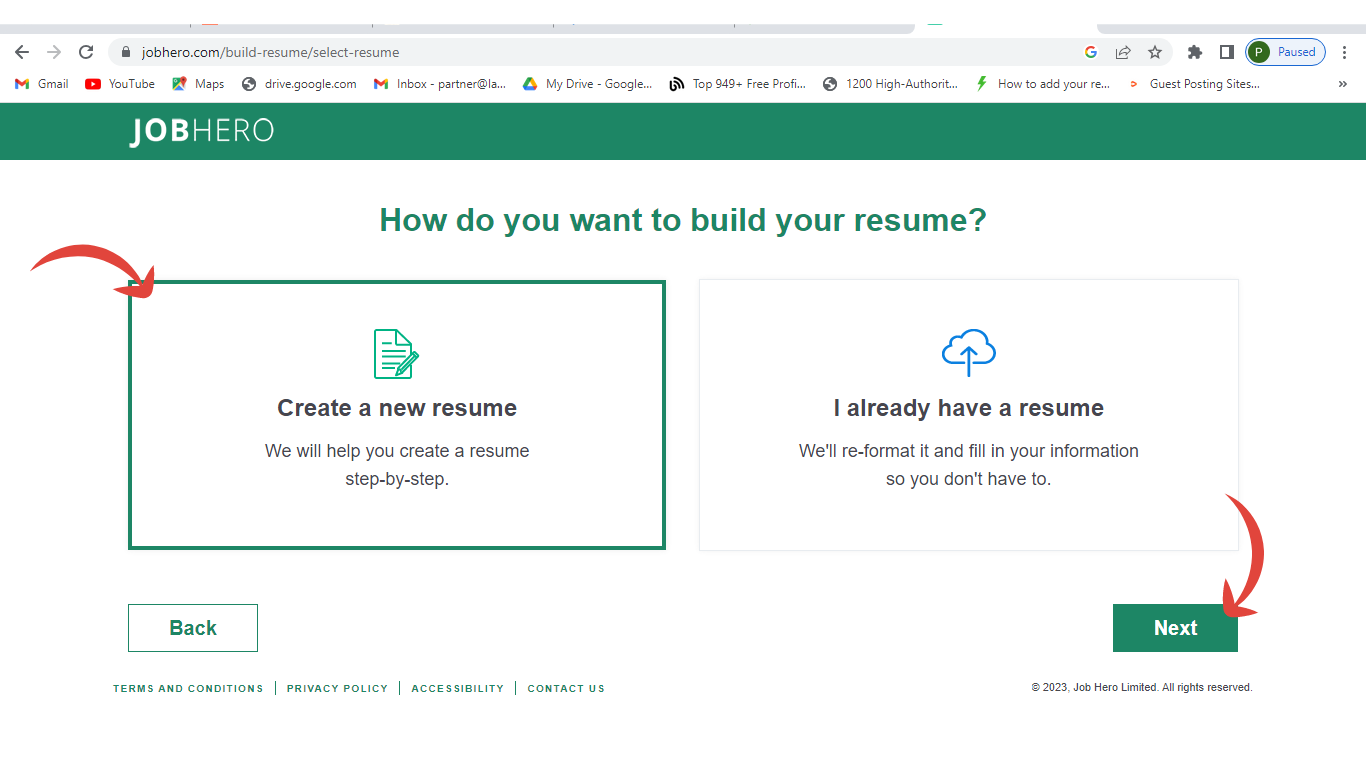Reload the page with browser refresh icon
This screenshot has height=768, width=1366.
pyautogui.click(x=86, y=52)
